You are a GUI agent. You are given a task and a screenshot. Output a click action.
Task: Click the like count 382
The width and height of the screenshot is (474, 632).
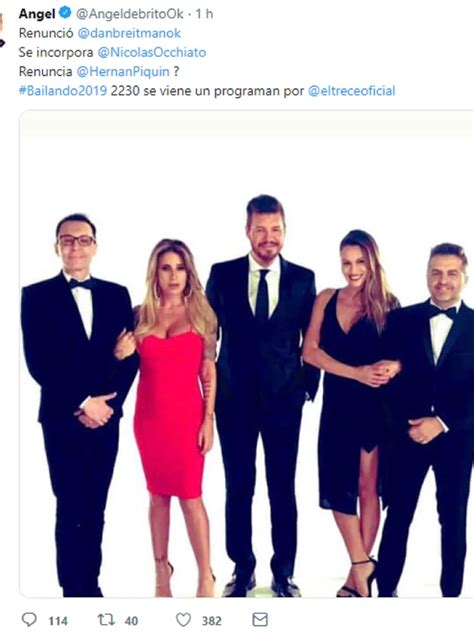coord(212,621)
